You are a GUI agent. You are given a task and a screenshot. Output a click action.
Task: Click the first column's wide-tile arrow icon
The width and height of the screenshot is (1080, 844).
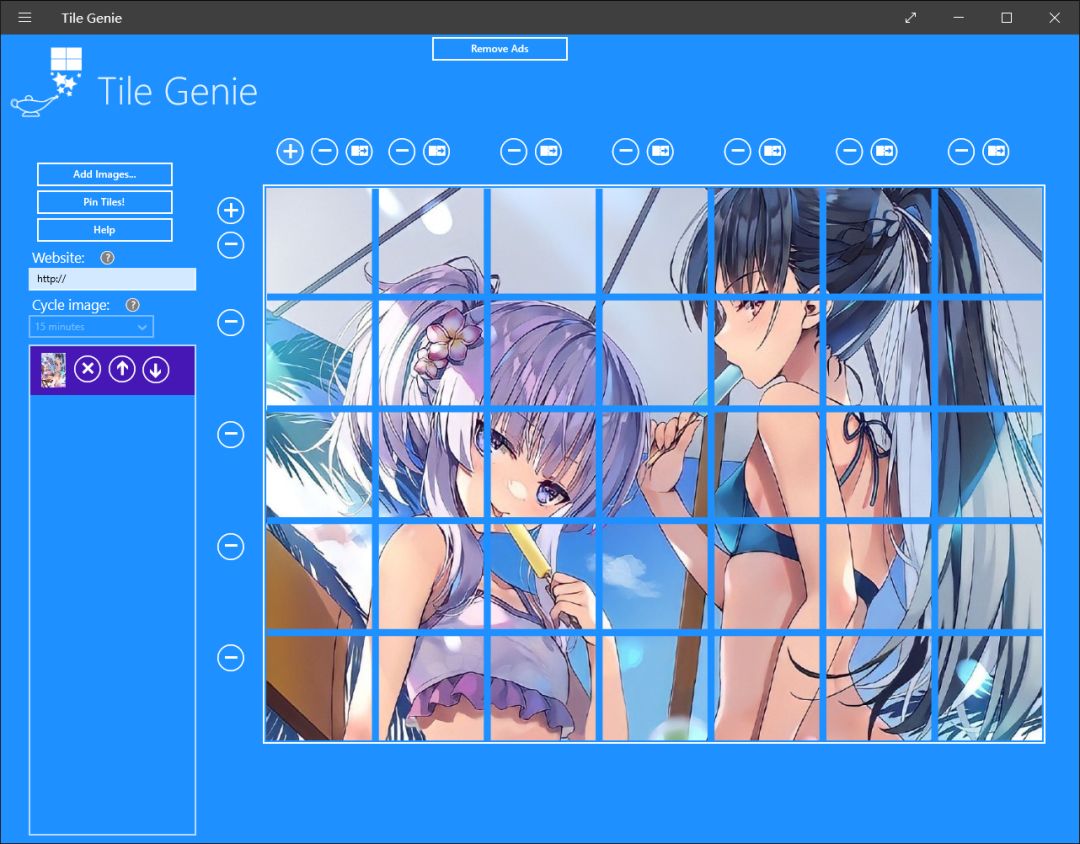[360, 151]
